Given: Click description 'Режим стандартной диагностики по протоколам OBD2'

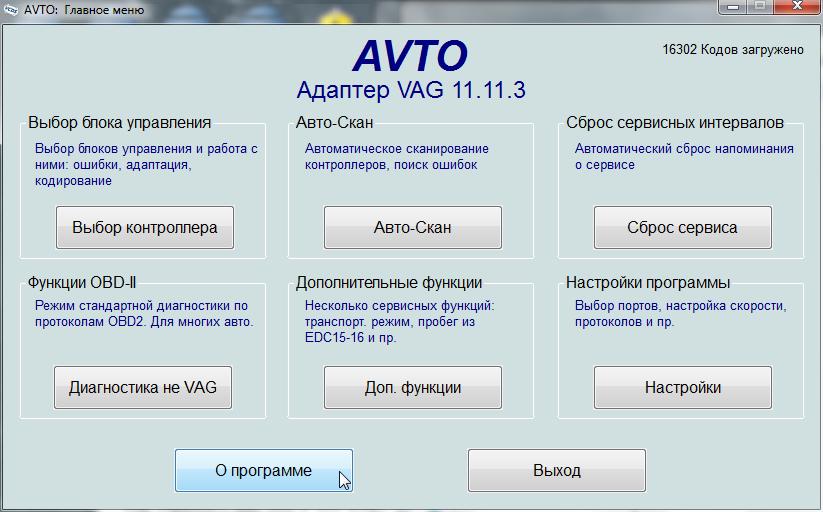Looking at the screenshot, I should coord(144,314).
